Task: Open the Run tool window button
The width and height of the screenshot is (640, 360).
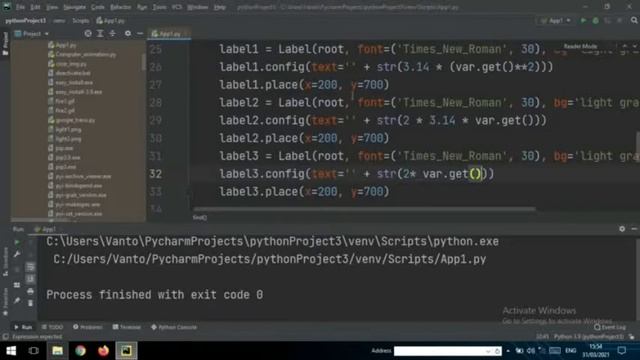Action: click(x=23, y=327)
